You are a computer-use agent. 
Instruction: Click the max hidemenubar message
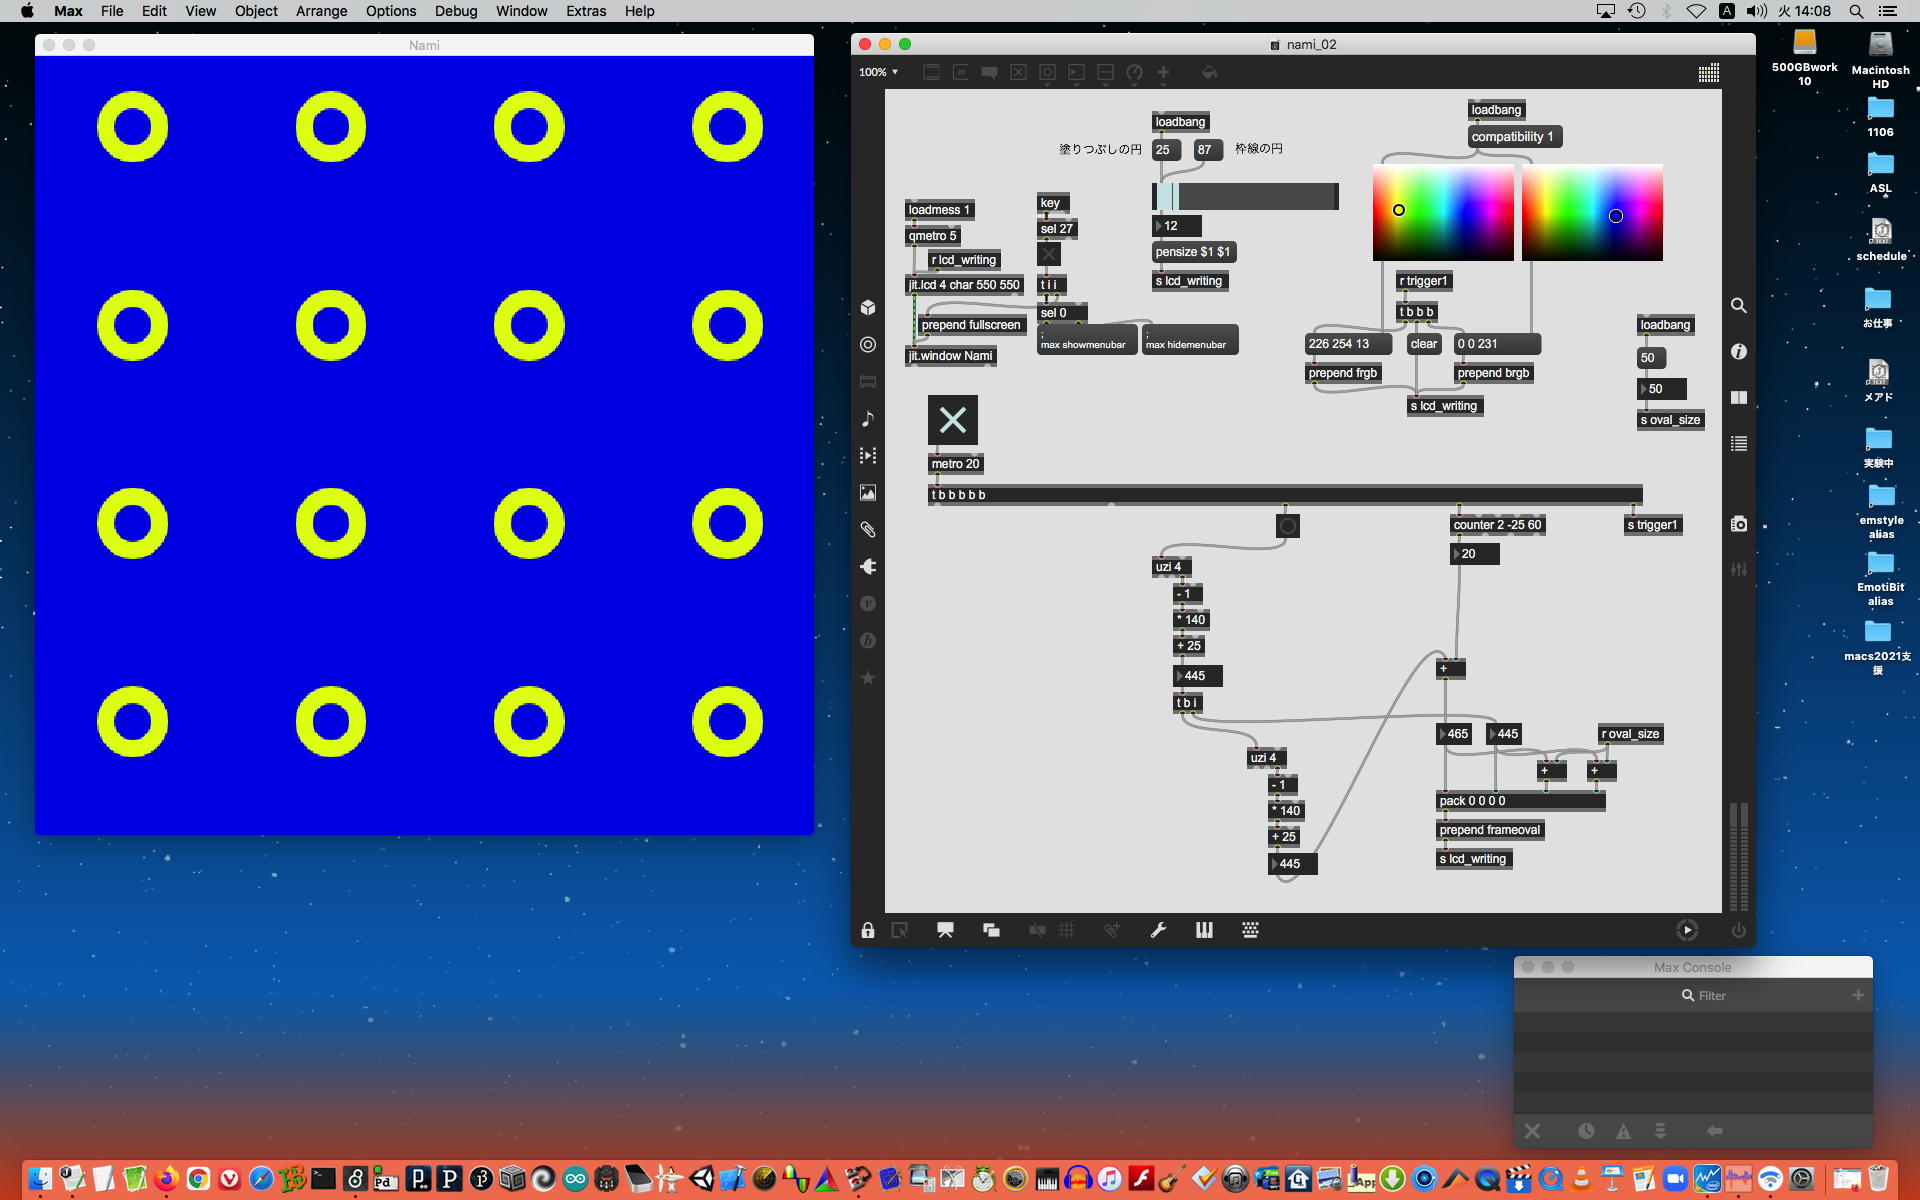tap(1190, 340)
